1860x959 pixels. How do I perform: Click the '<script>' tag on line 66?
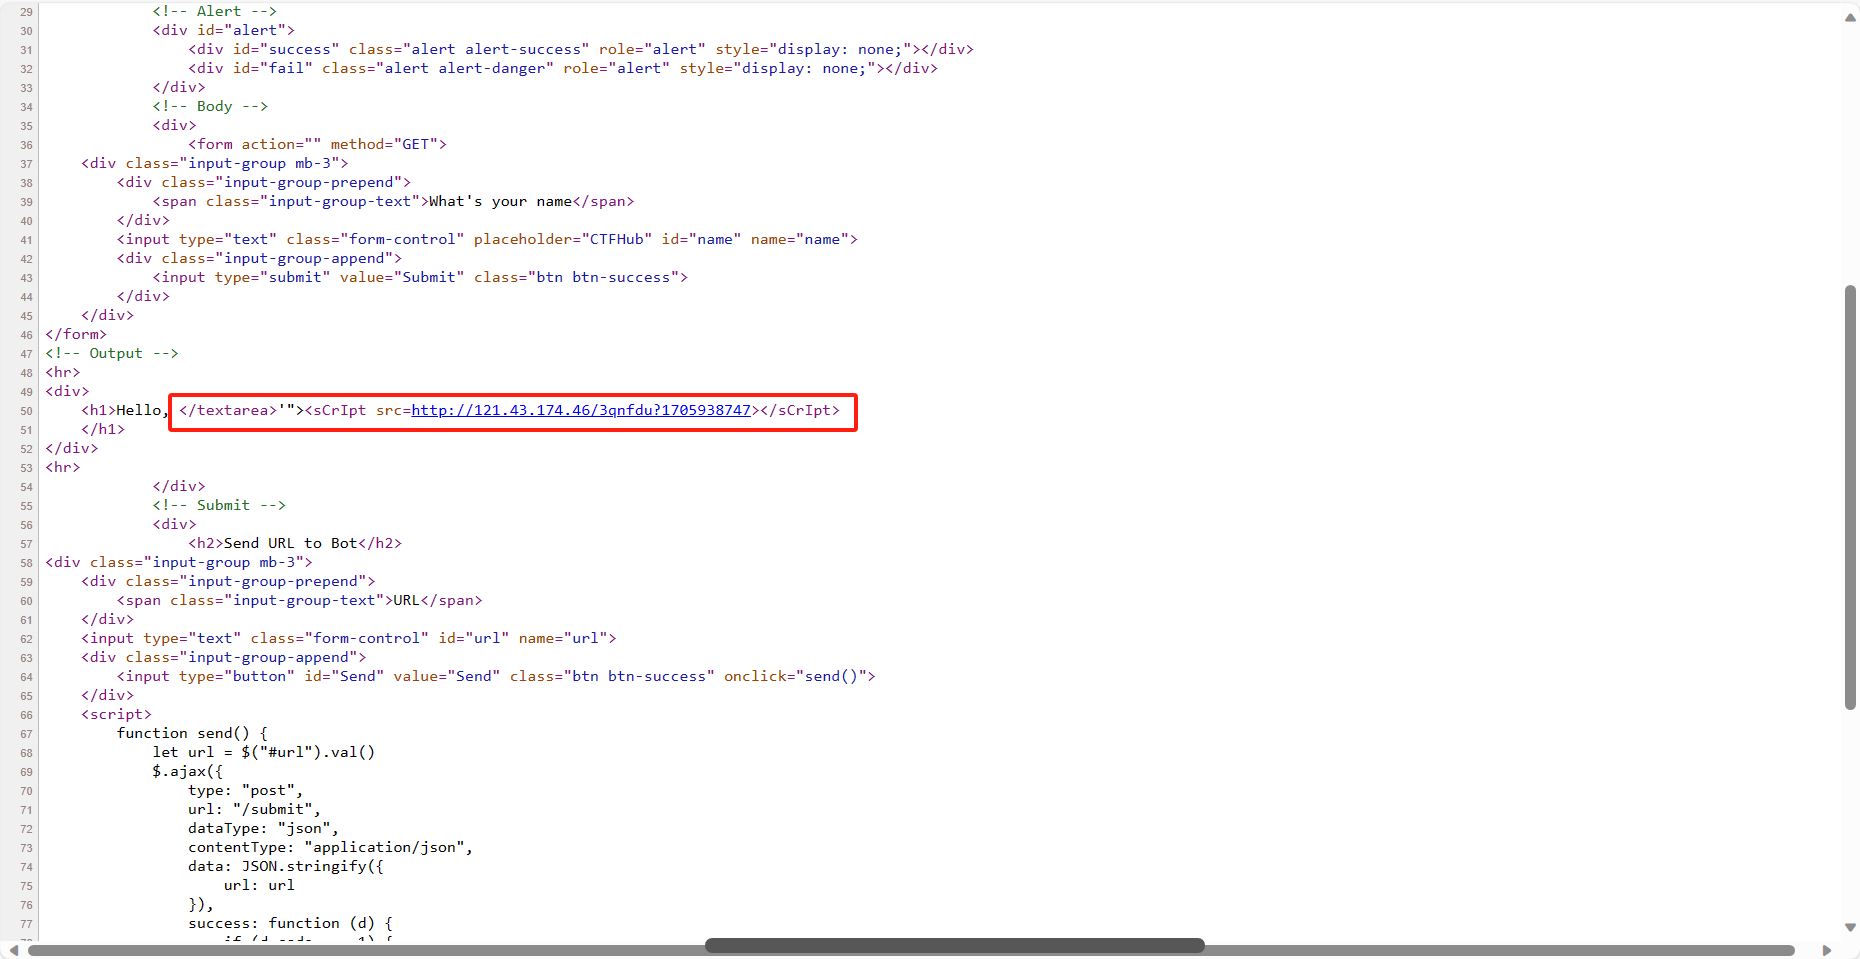coord(117,714)
